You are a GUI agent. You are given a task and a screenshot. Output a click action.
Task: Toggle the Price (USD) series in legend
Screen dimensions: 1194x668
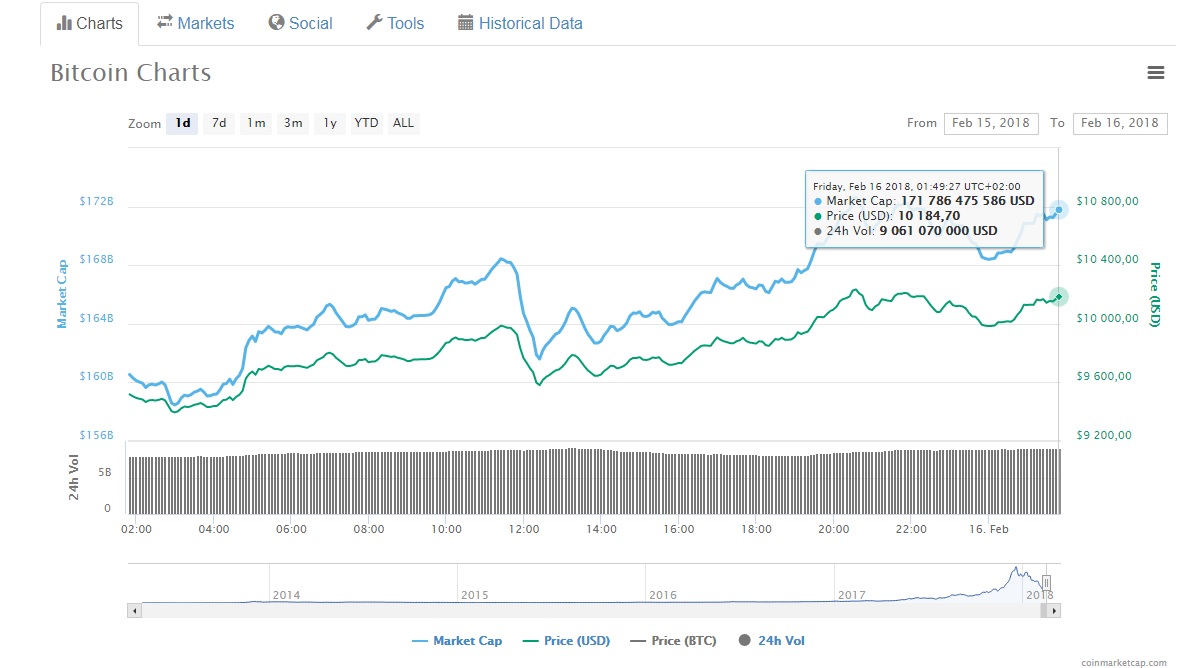point(566,641)
